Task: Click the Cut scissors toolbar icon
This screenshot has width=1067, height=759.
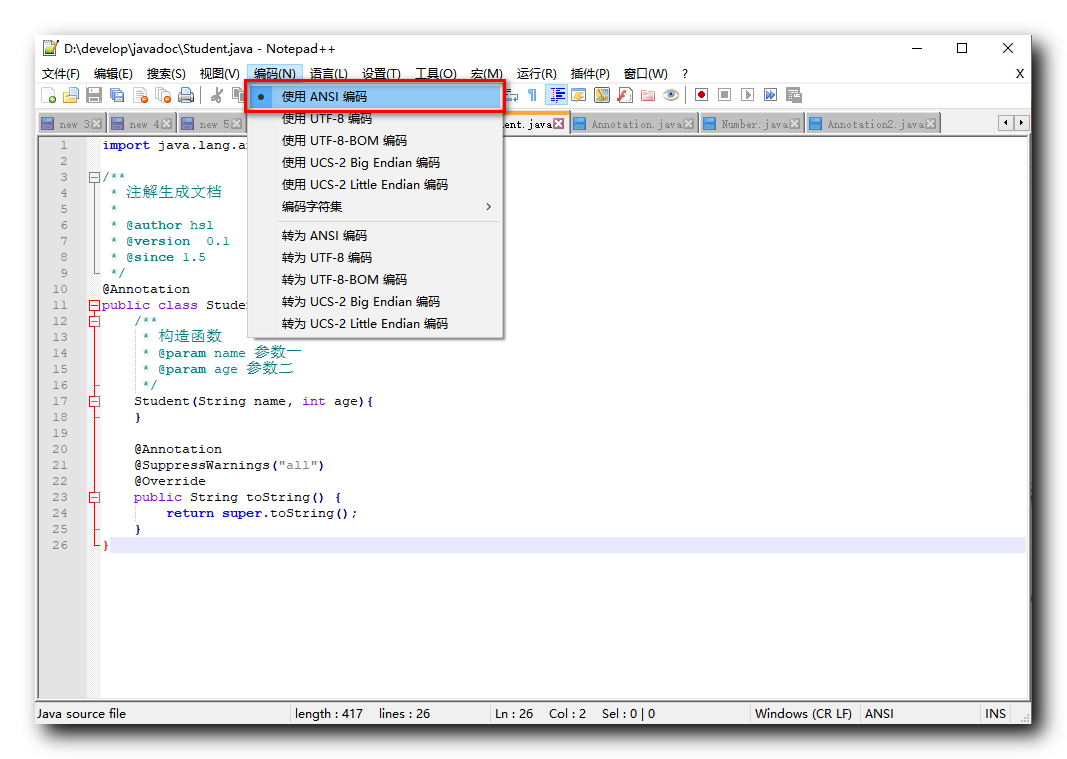Action: coord(217,95)
